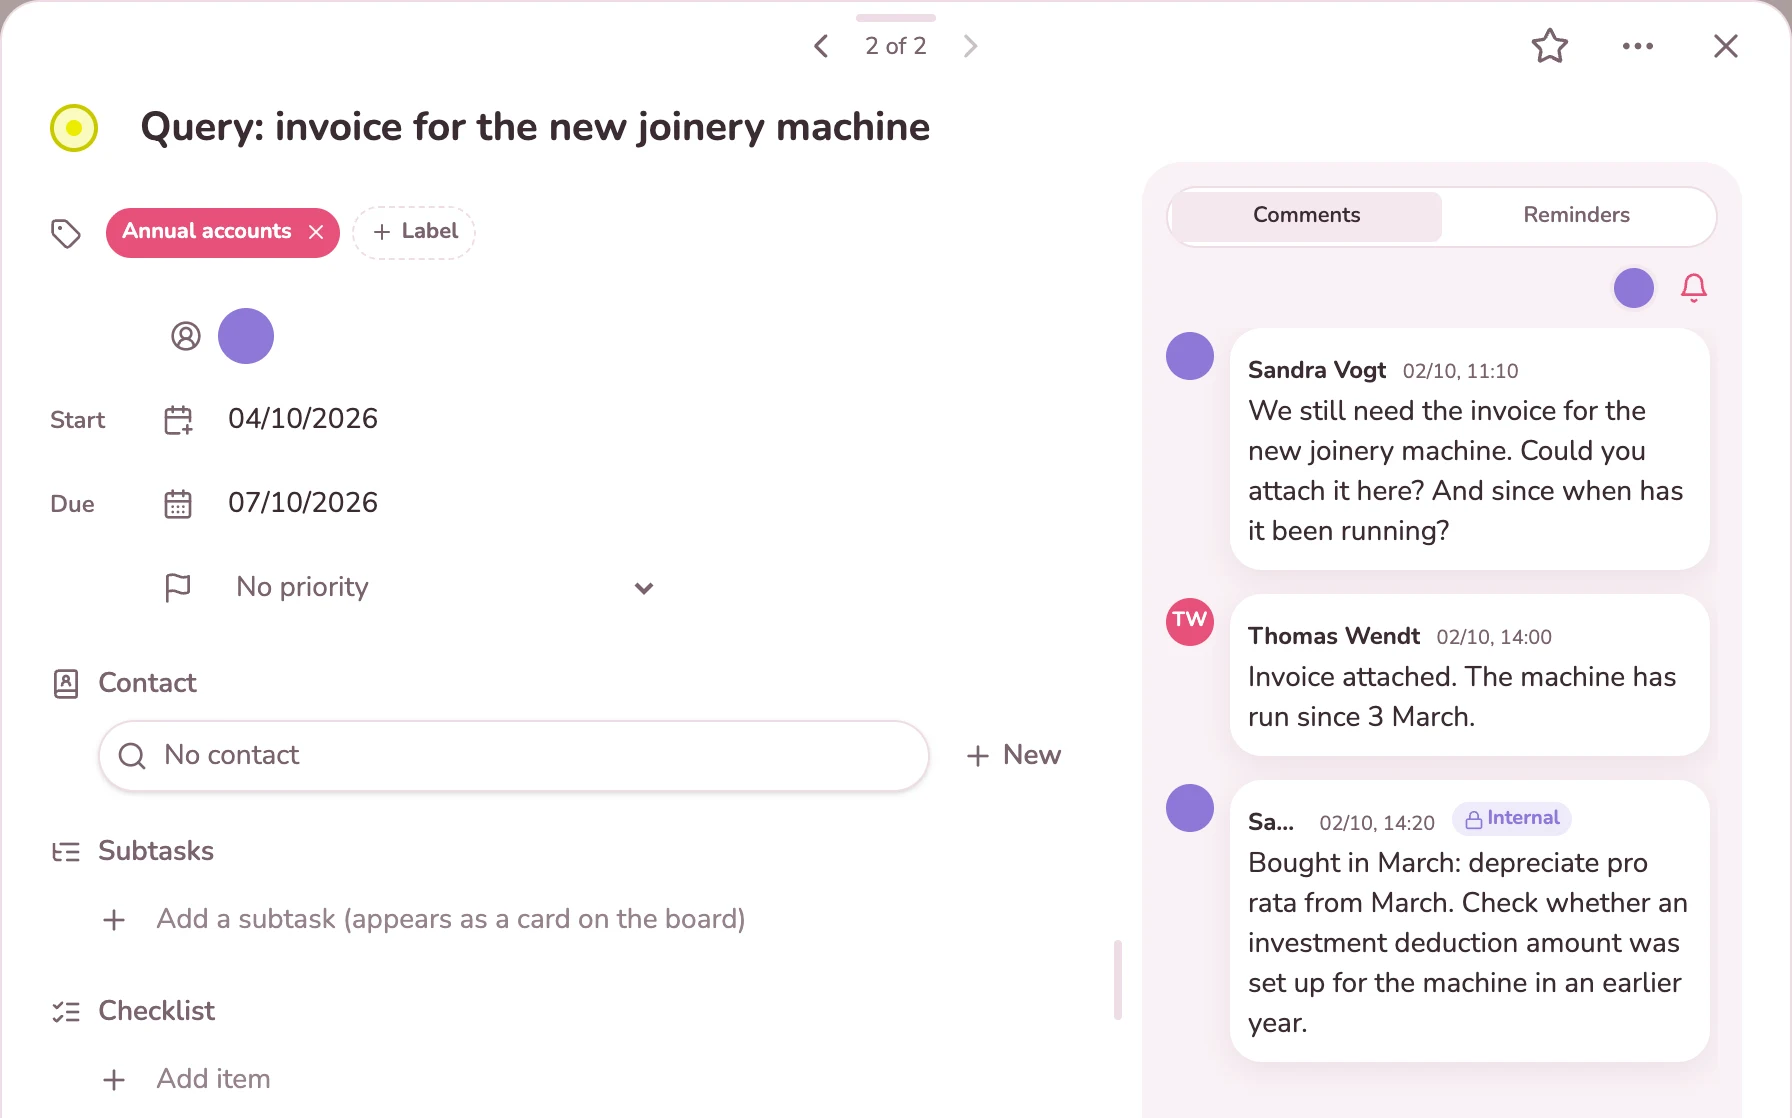
Task: Click the card title text
Action: pyautogui.click(x=535, y=127)
